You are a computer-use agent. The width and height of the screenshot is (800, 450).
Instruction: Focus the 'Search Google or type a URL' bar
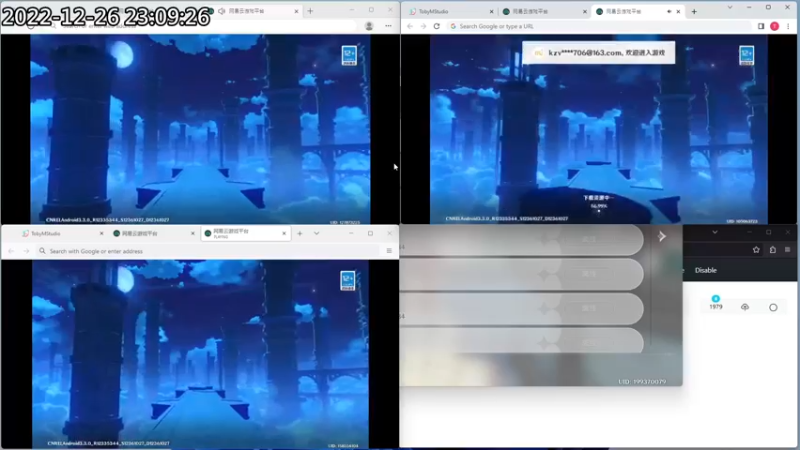[599, 26]
